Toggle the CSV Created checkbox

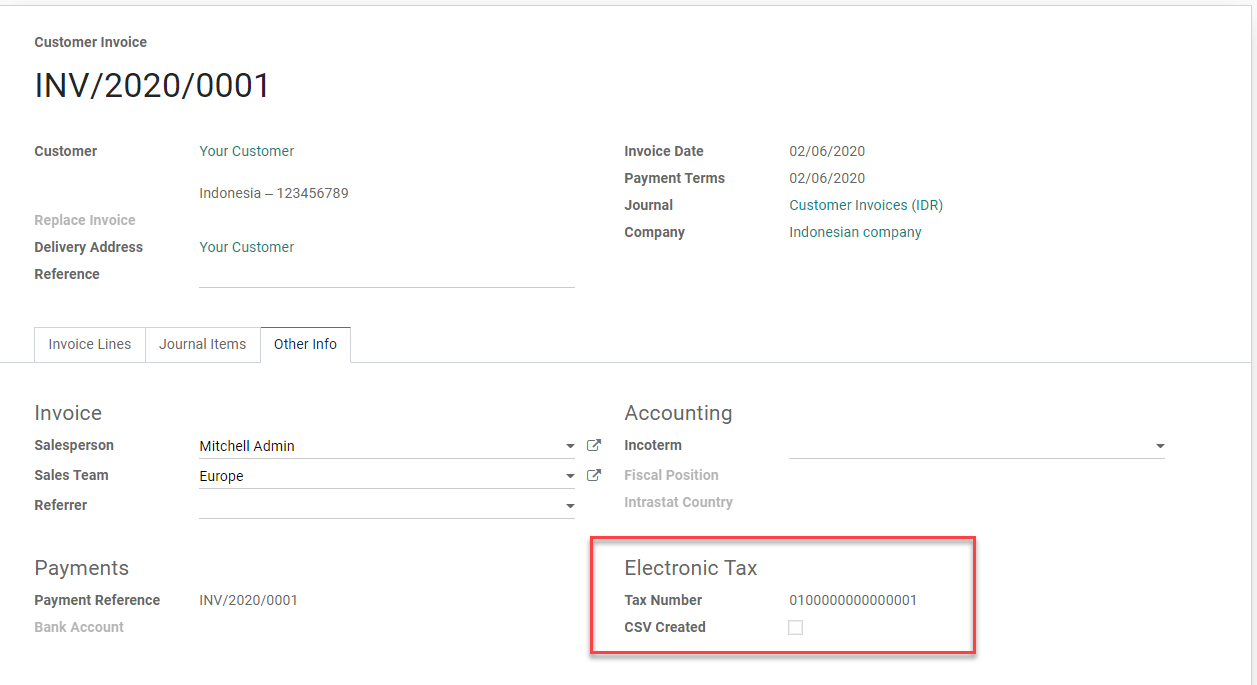point(795,628)
